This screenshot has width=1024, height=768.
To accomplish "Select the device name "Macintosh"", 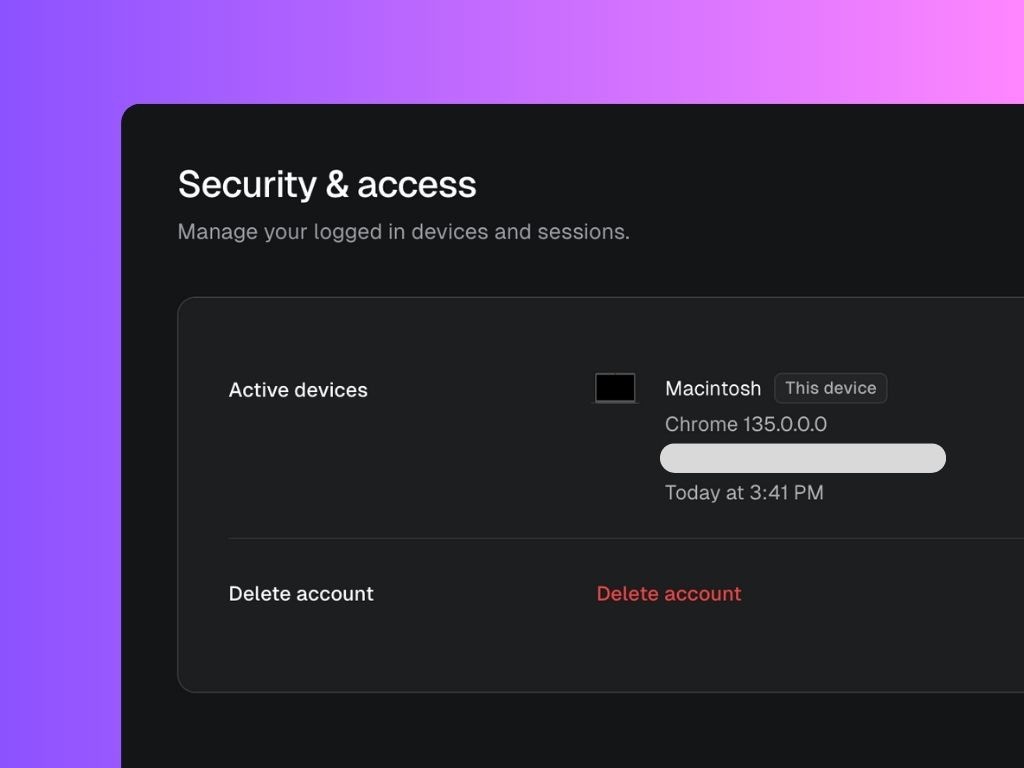I will (713, 389).
